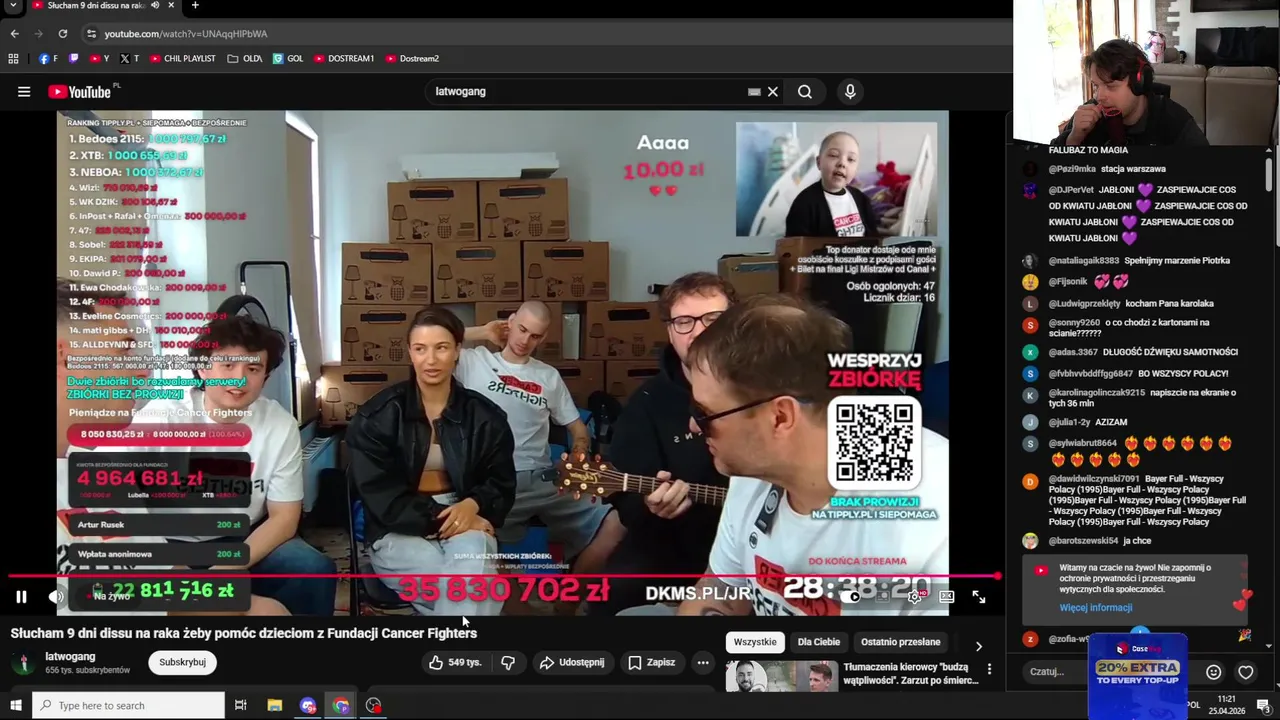Send a heart reaction in chat
1280x720 pixels.
[x=1246, y=672]
